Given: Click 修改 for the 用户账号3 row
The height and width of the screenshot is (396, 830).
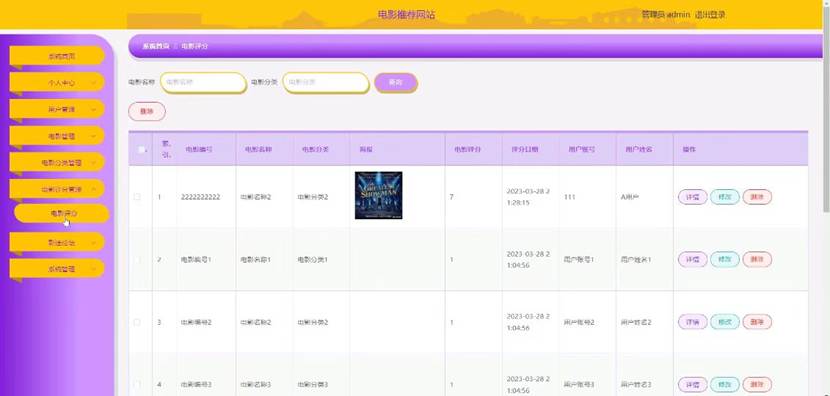Looking at the screenshot, I should pos(725,384).
